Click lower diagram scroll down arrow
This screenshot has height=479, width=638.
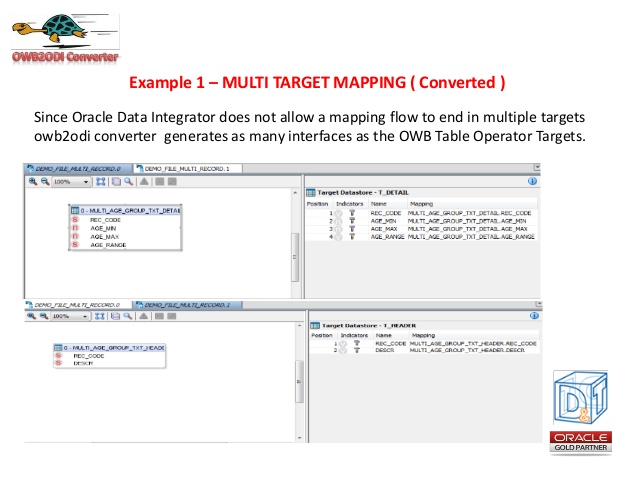[x=299, y=438]
